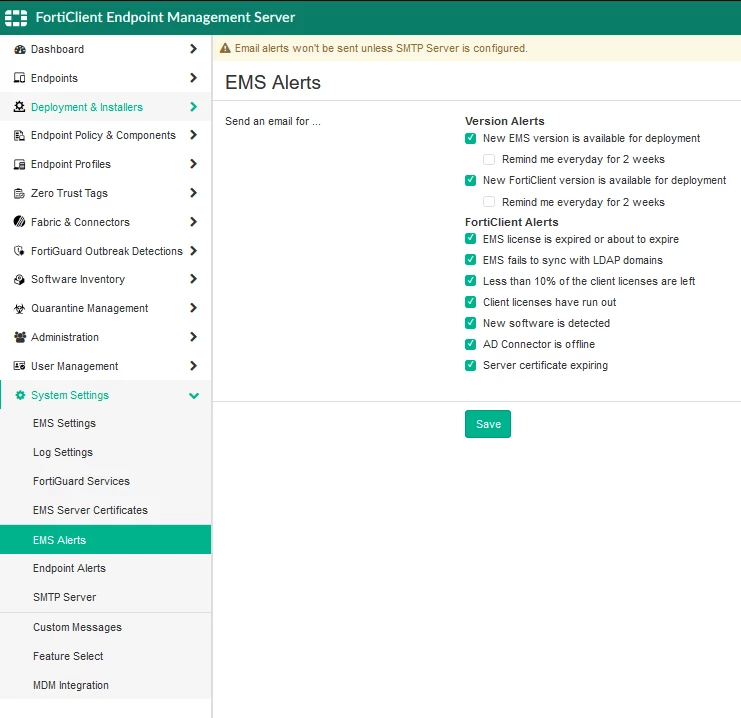The width and height of the screenshot is (741, 718).
Task: Click the System Settings gear icon
Action: tap(20, 395)
